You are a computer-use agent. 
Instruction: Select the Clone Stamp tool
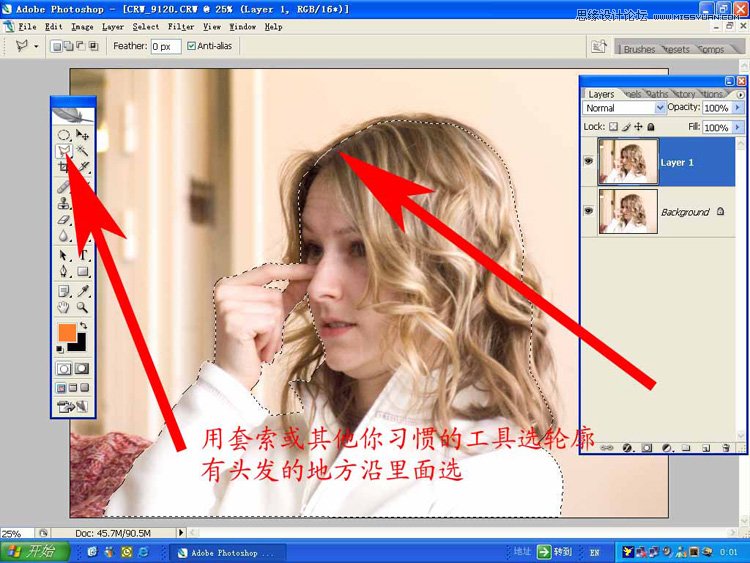(x=64, y=204)
